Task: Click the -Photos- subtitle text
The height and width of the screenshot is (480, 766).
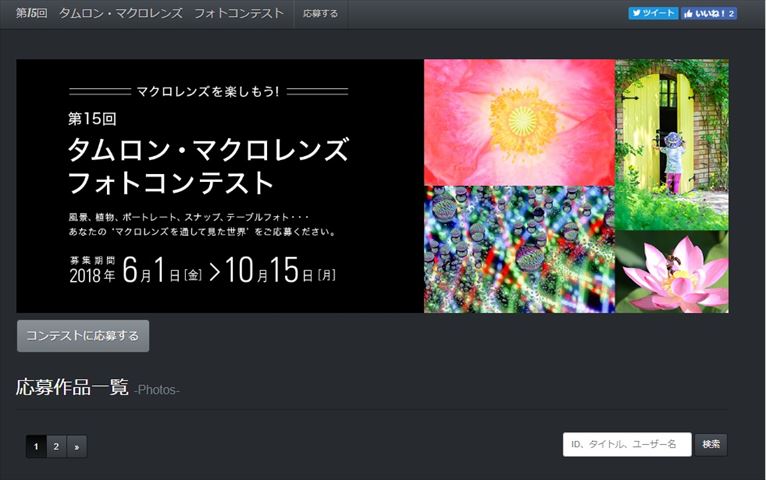Action: pos(157,390)
